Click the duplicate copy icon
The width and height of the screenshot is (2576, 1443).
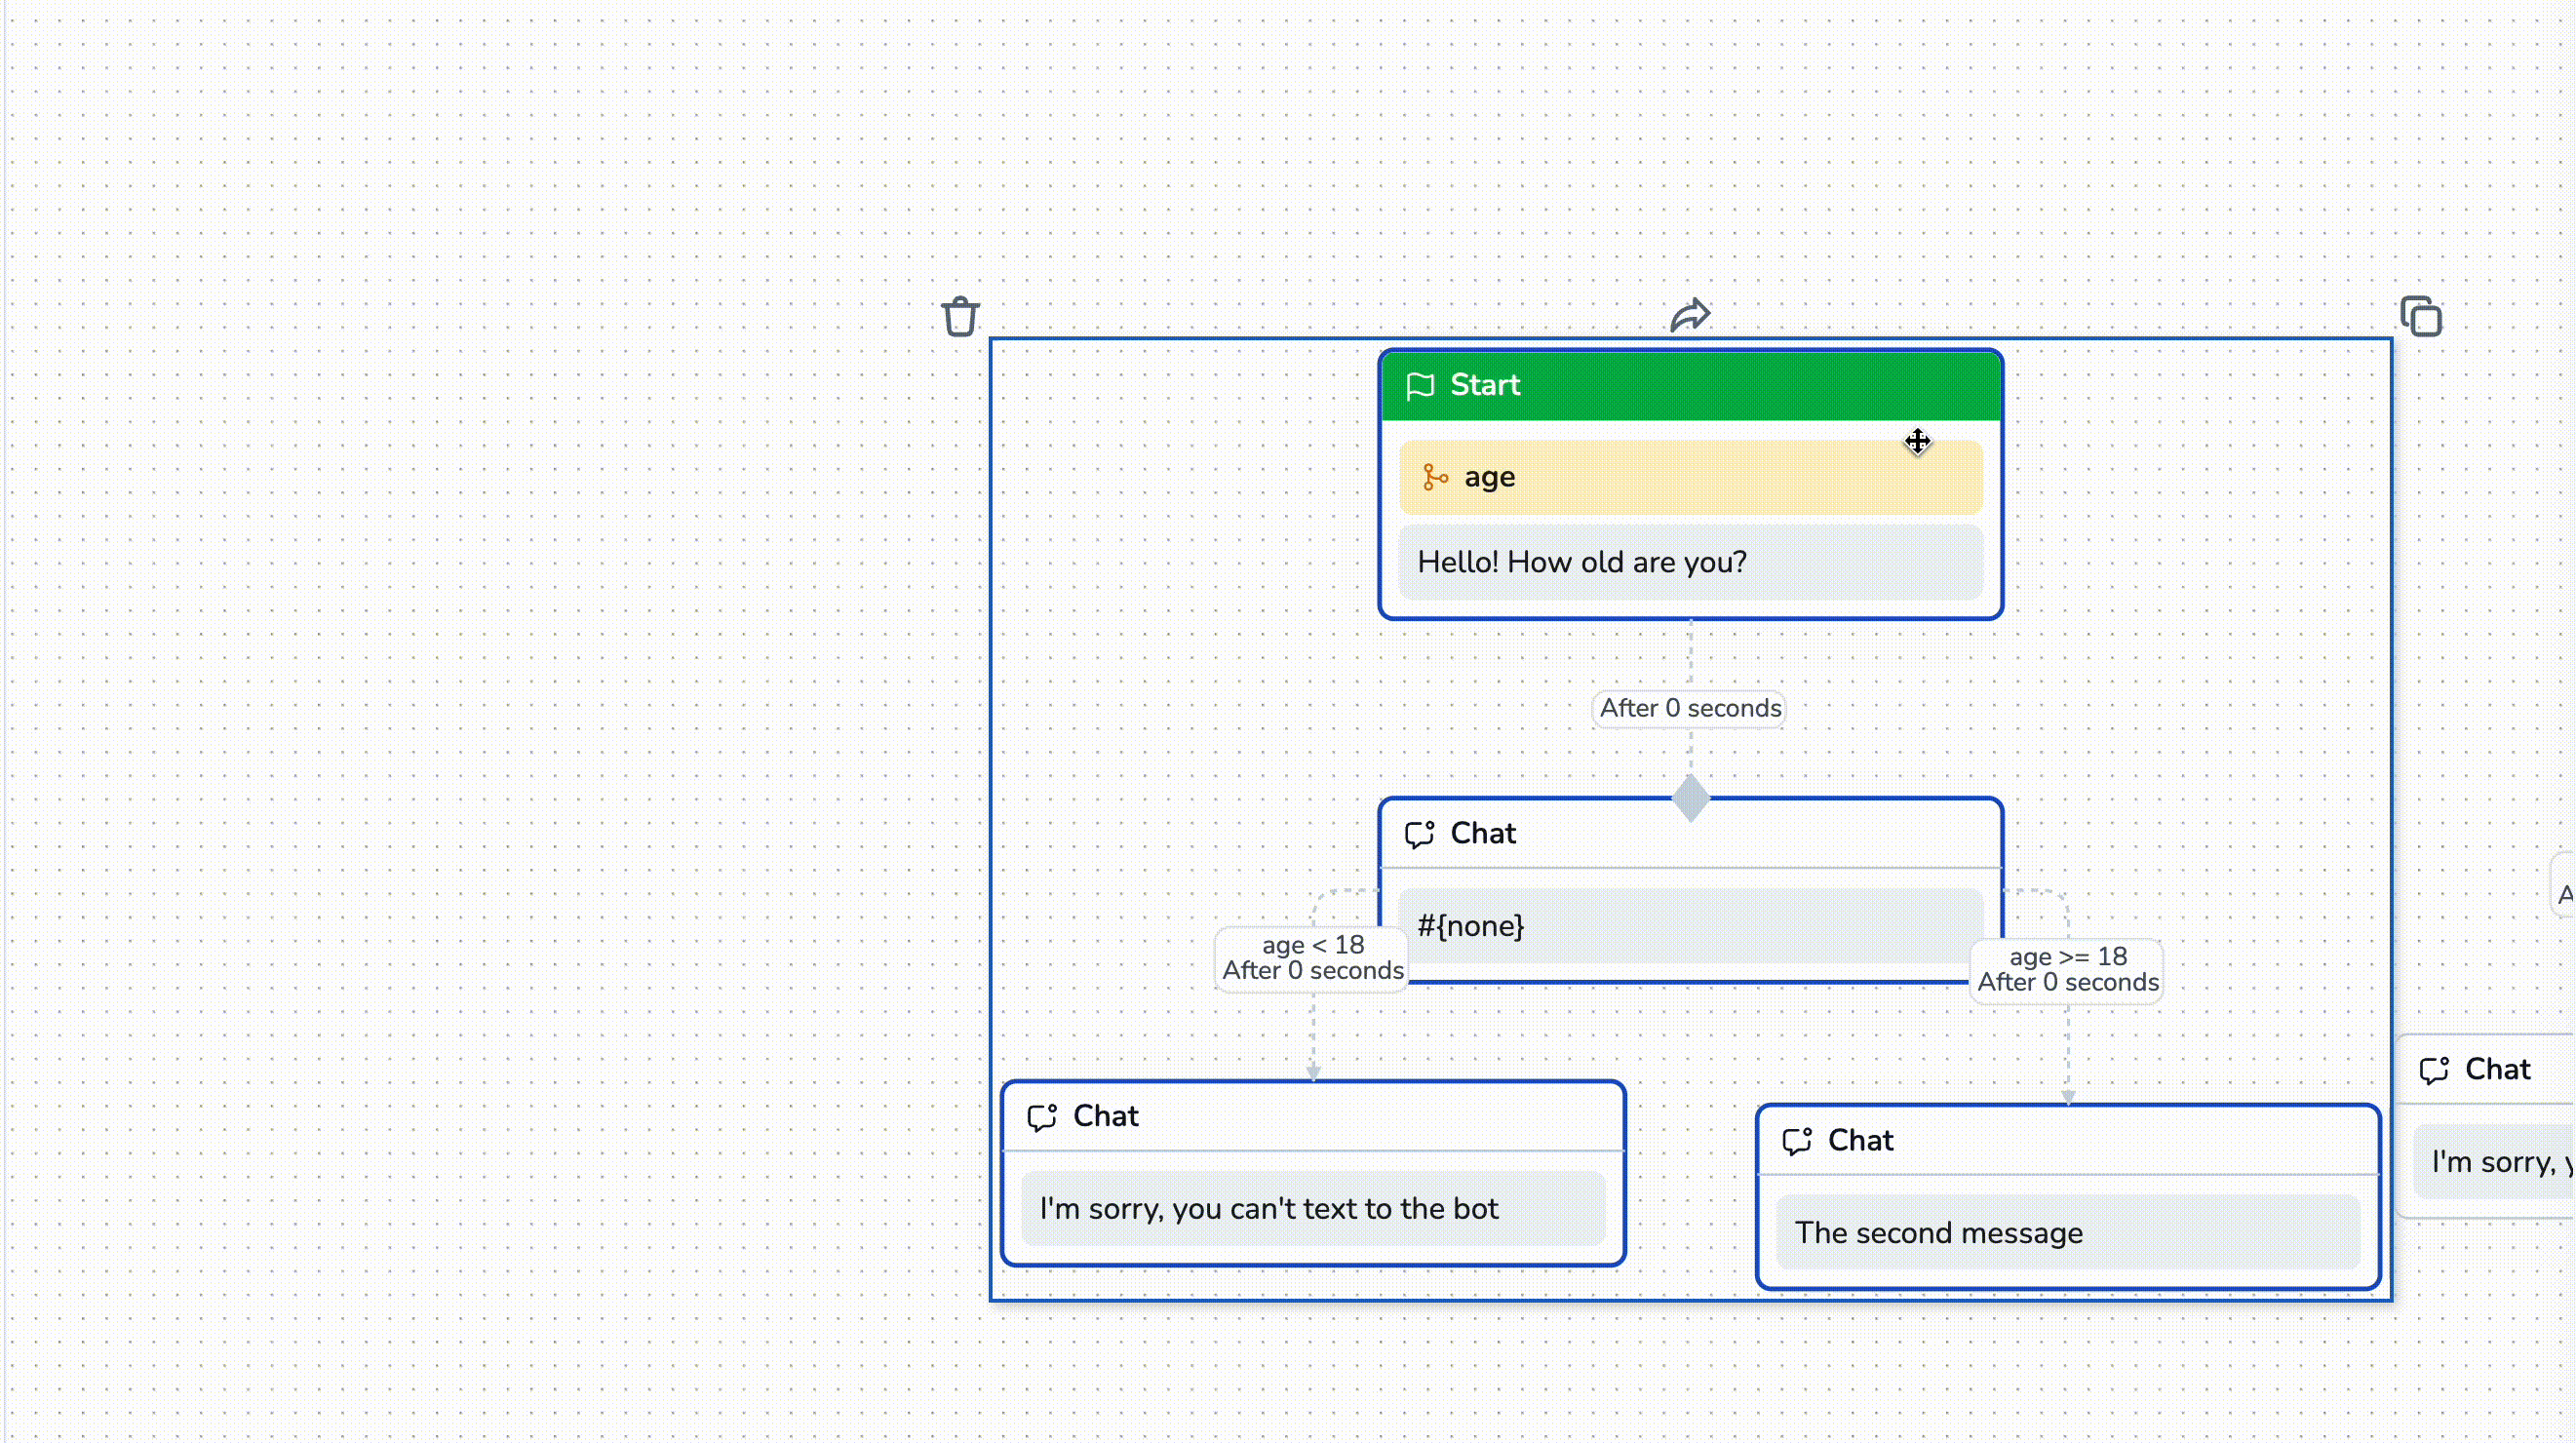(2421, 317)
